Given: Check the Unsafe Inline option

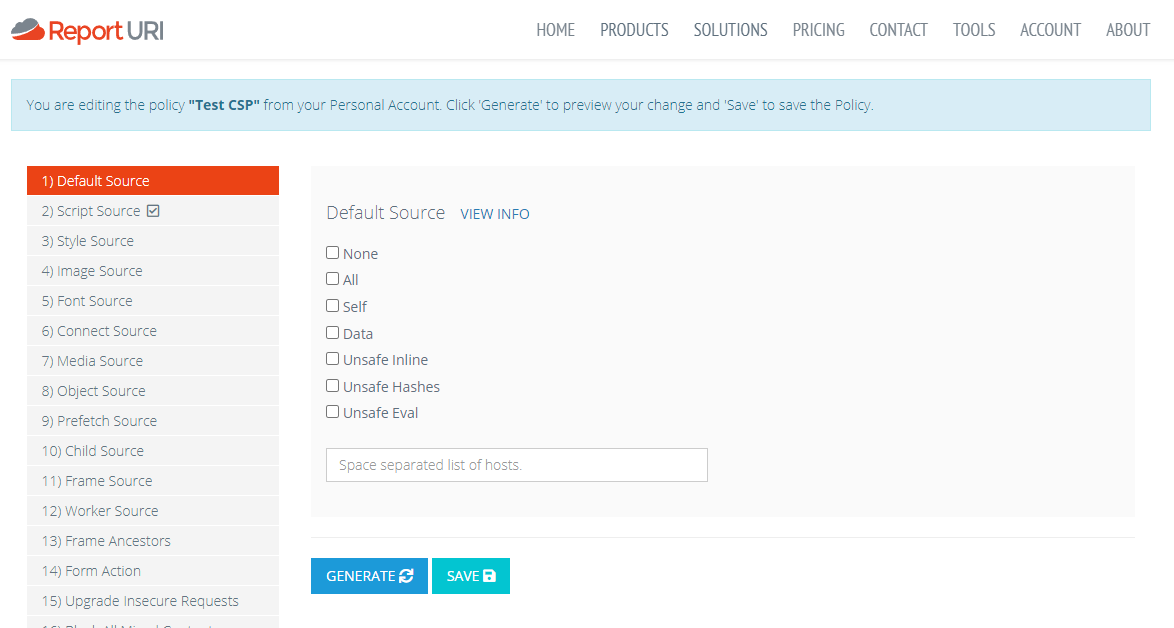Looking at the screenshot, I should [333, 359].
